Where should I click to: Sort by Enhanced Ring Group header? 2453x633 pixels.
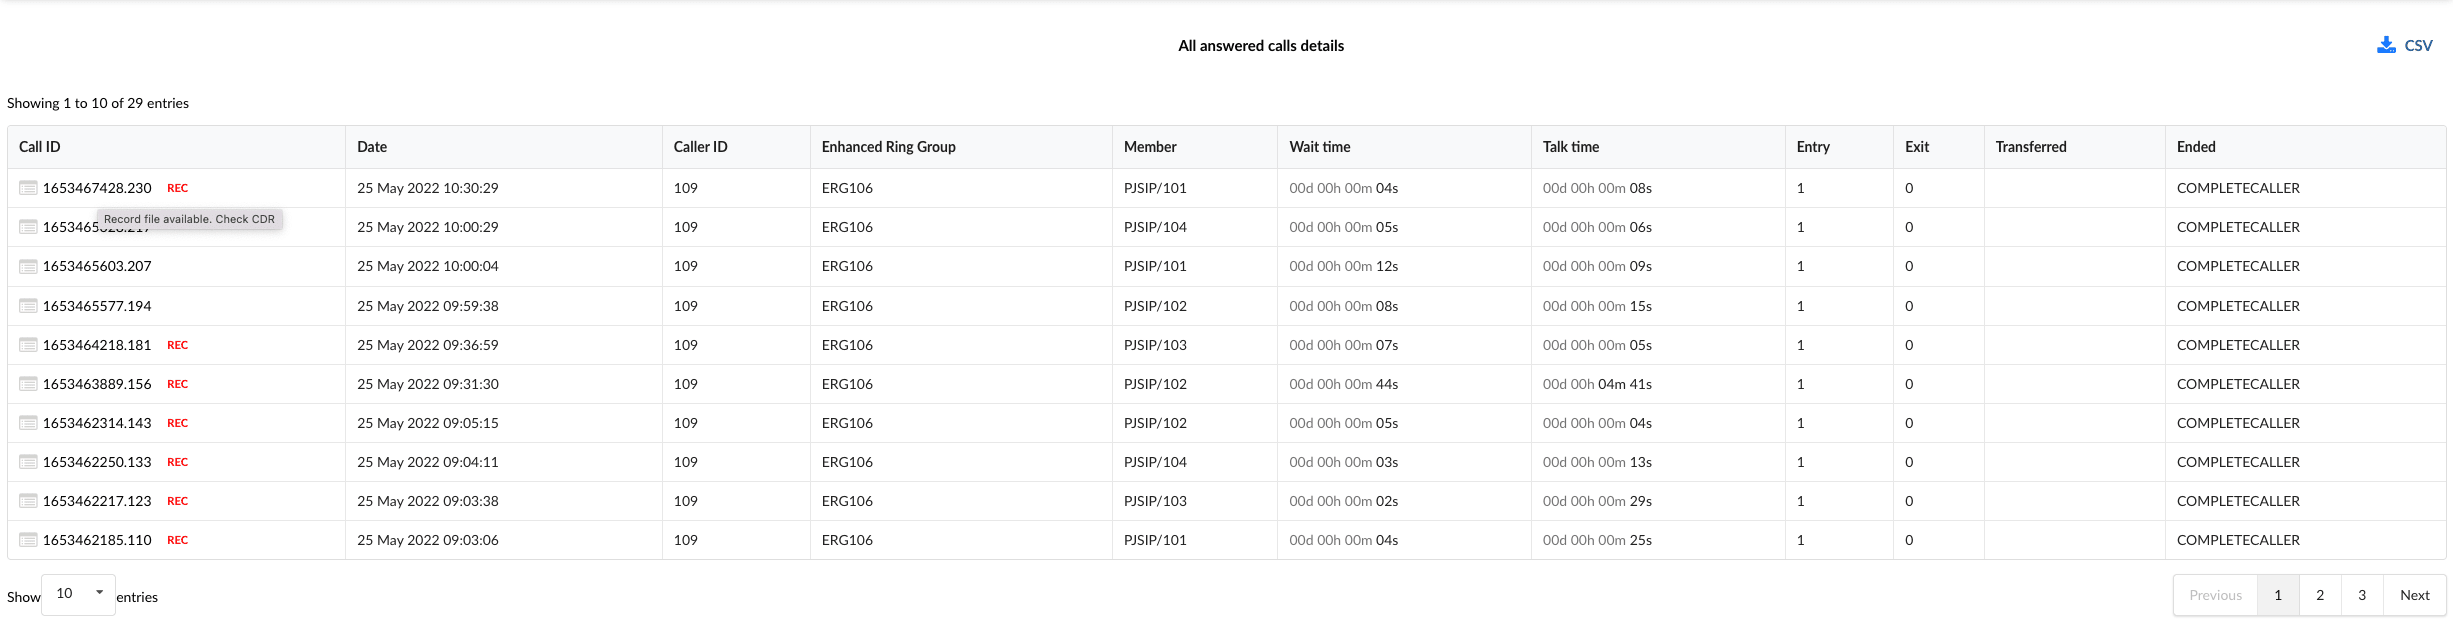click(x=960, y=147)
